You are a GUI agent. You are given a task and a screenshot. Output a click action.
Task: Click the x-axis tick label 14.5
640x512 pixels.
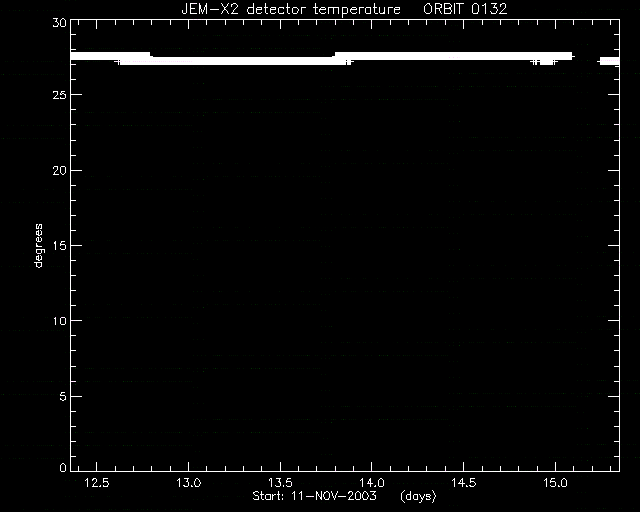(x=464, y=483)
